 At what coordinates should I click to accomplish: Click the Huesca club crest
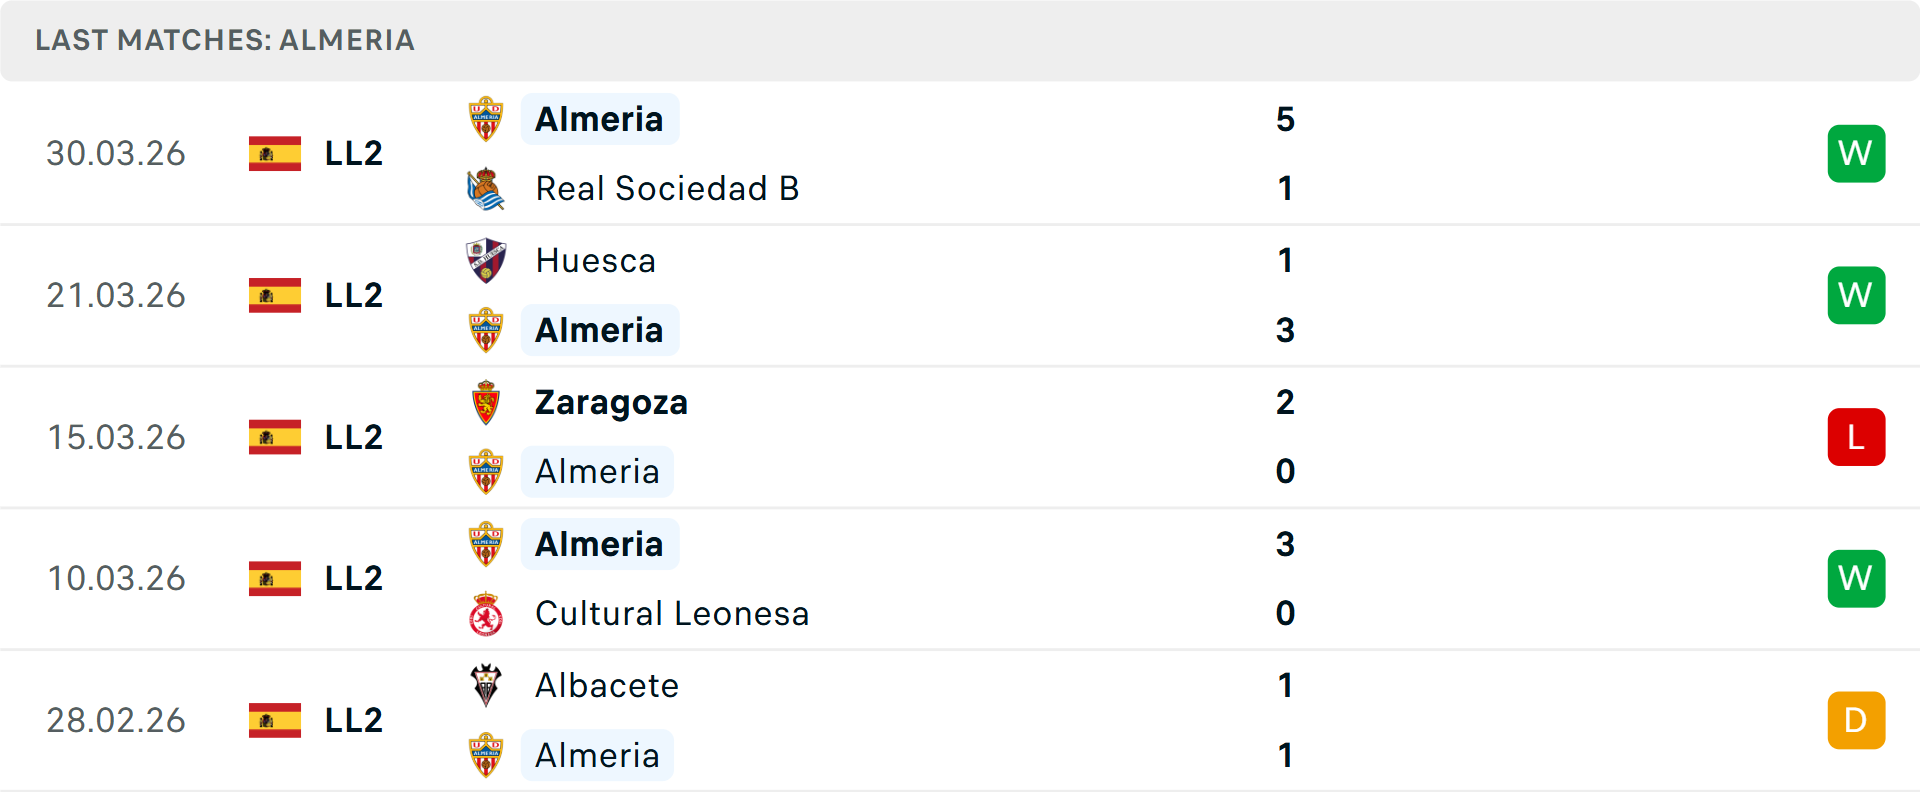coord(486,261)
